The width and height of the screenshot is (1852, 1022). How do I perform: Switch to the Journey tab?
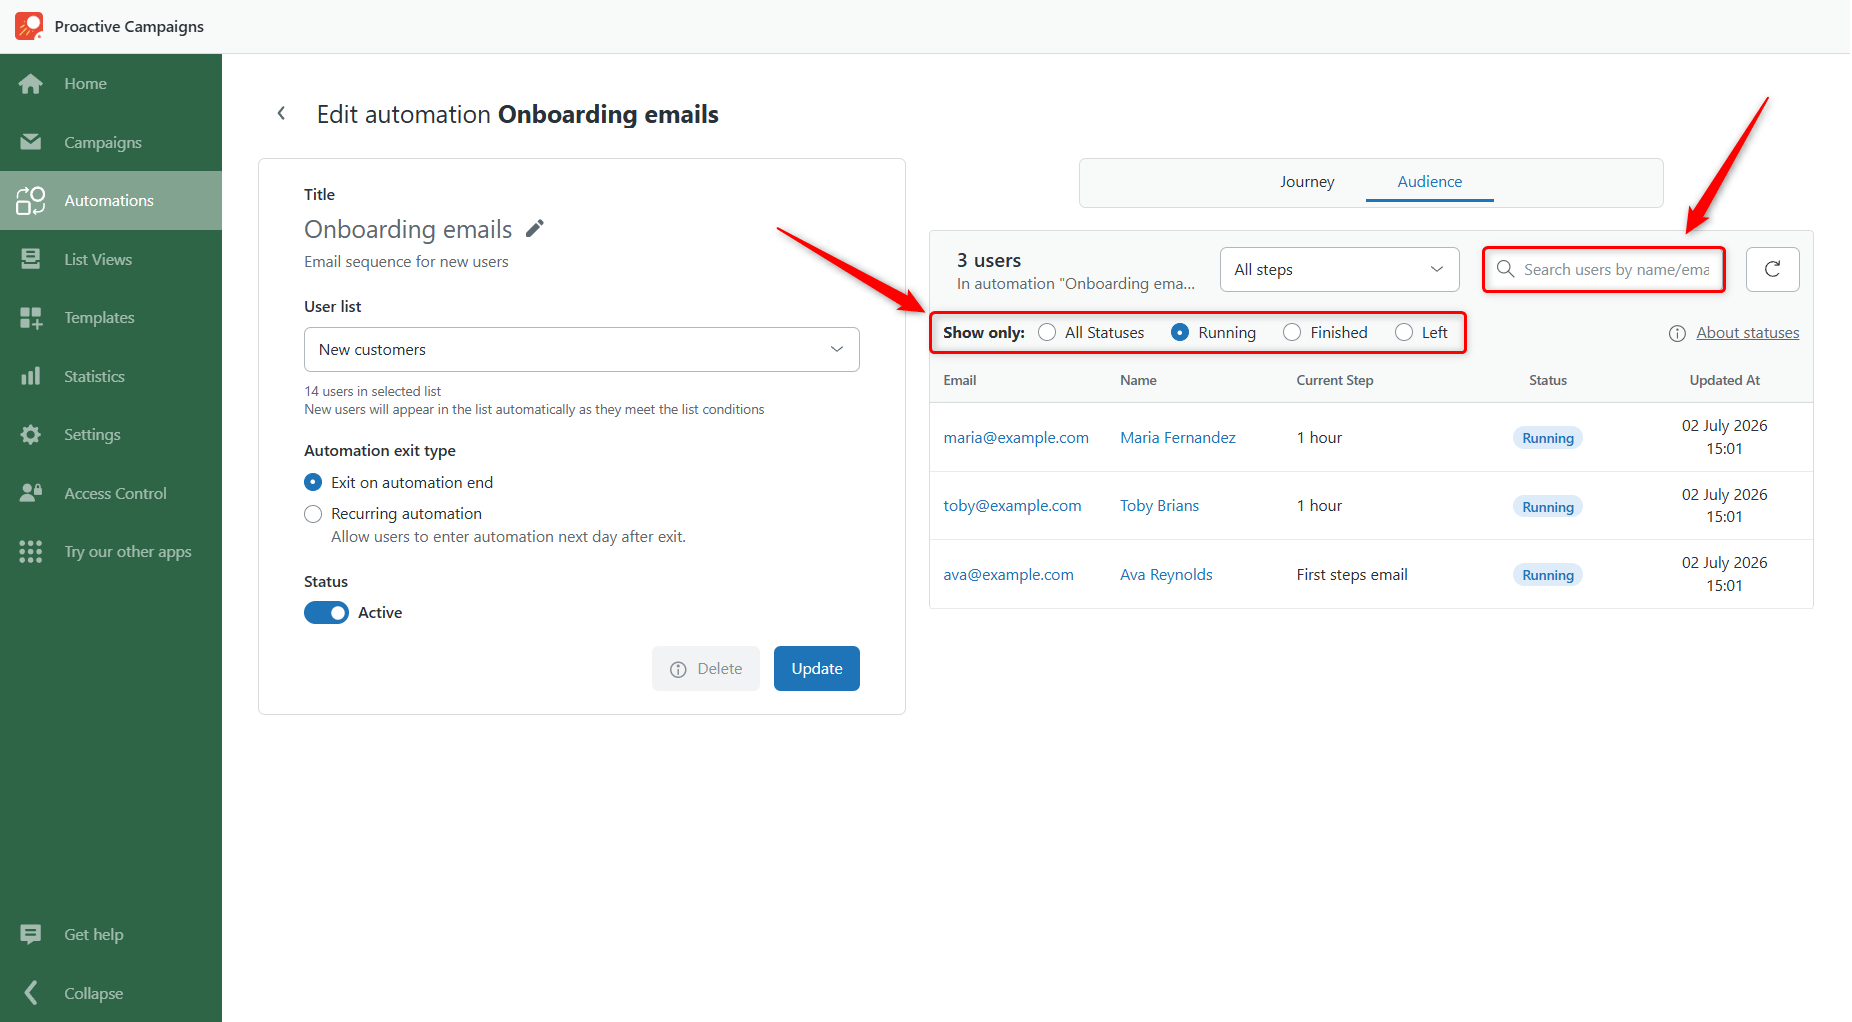click(1307, 182)
